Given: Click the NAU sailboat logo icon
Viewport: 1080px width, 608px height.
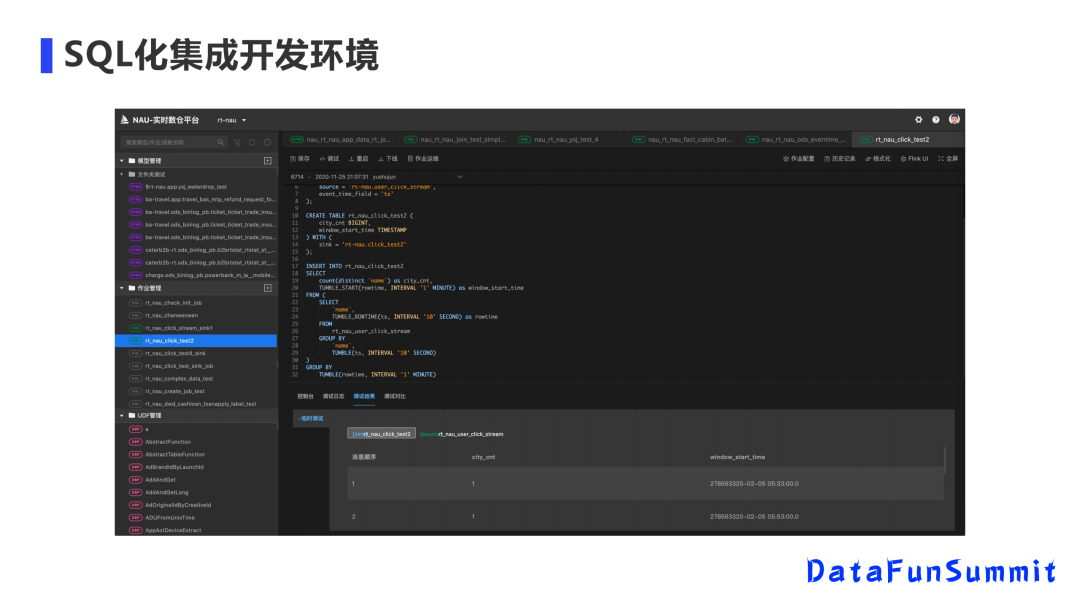Looking at the screenshot, I should click(x=125, y=120).
